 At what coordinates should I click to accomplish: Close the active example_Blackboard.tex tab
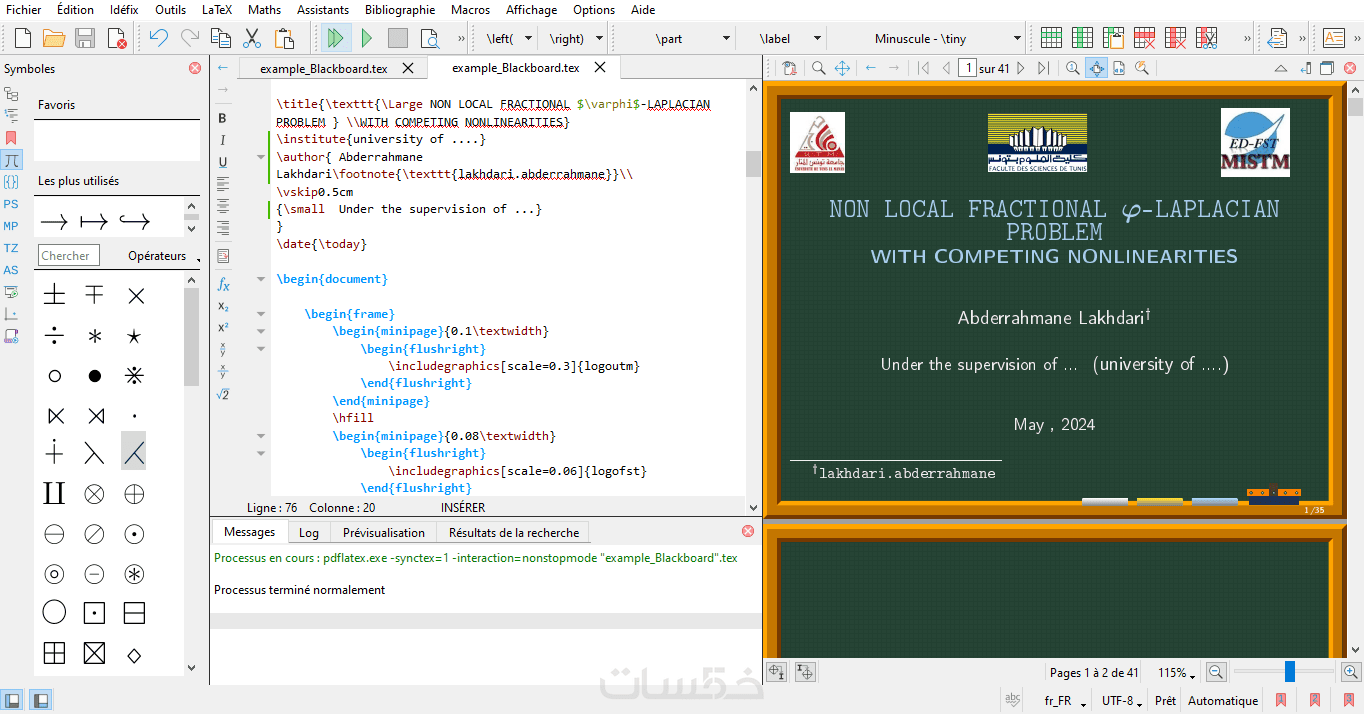pyautogui.click(x=600, y=68)
